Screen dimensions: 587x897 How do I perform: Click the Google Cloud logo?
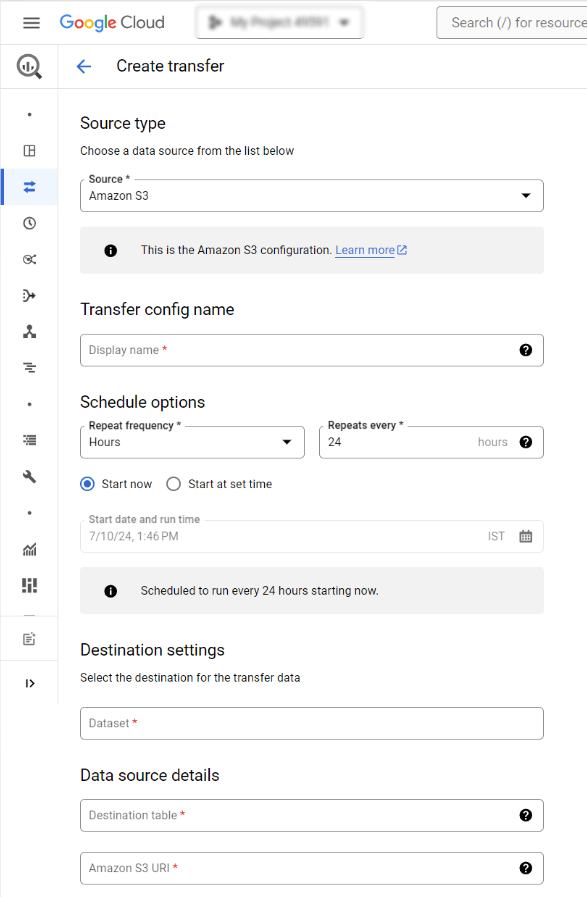pyautogui.click(x=112, y=22)
